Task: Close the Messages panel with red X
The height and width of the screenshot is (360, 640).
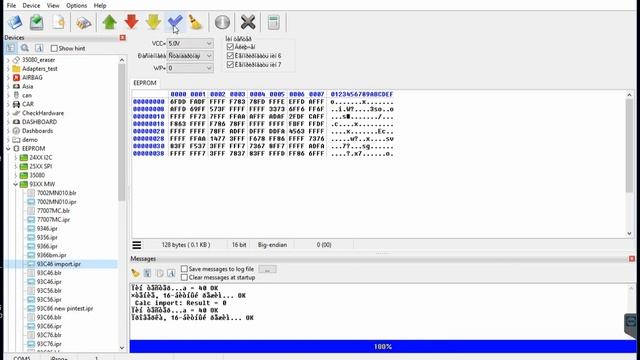Action: click(632, 259)
